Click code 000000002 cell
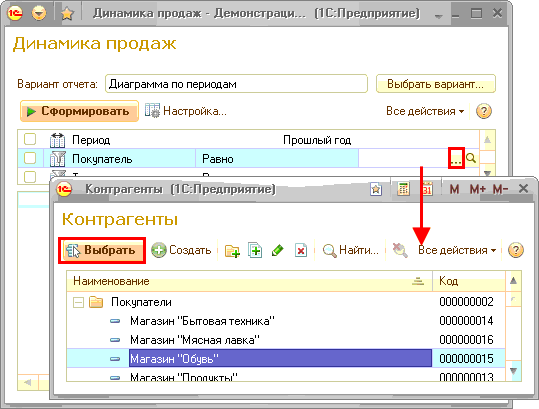 tap(466, 302)
